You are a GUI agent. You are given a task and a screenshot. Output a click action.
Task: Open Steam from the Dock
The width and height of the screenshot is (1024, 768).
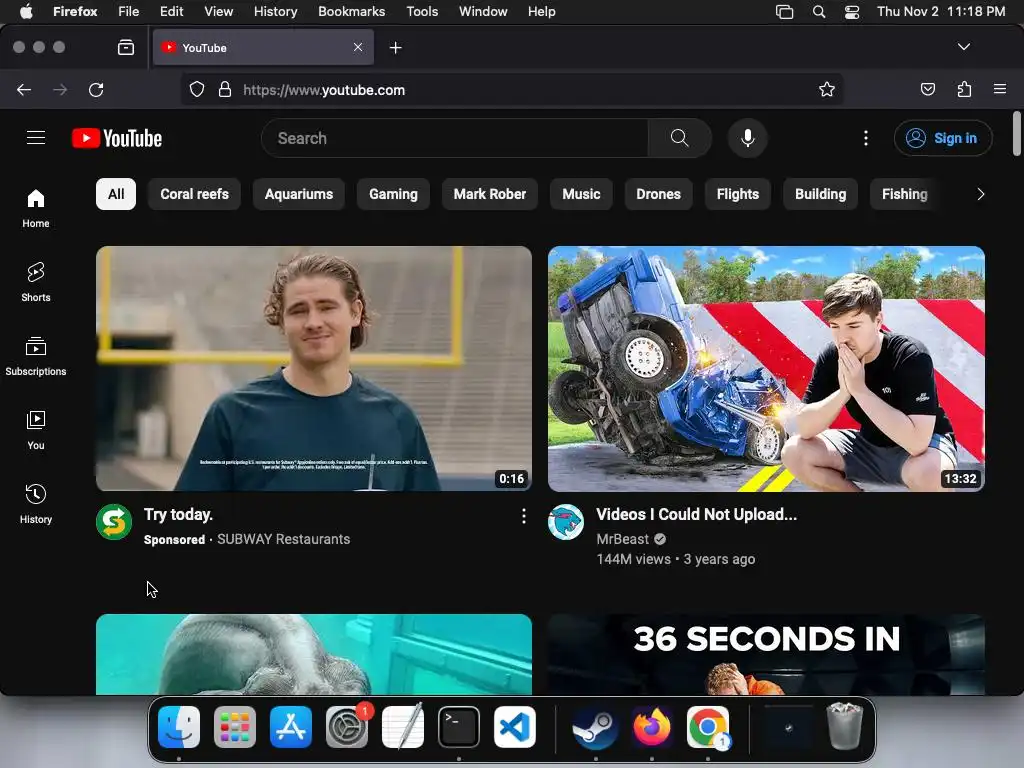pyautogui.click(x=596, y=727)
